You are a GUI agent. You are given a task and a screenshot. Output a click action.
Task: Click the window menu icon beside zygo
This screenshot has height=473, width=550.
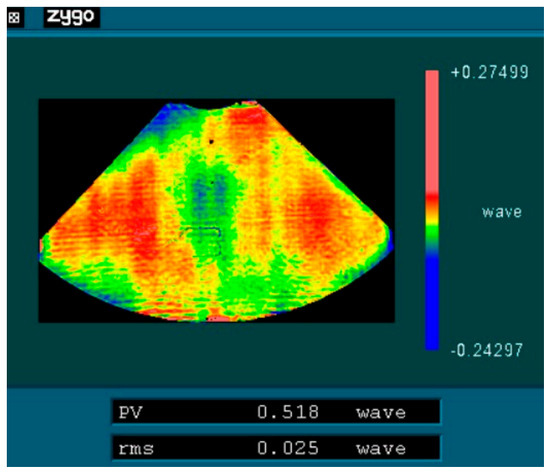14,18
